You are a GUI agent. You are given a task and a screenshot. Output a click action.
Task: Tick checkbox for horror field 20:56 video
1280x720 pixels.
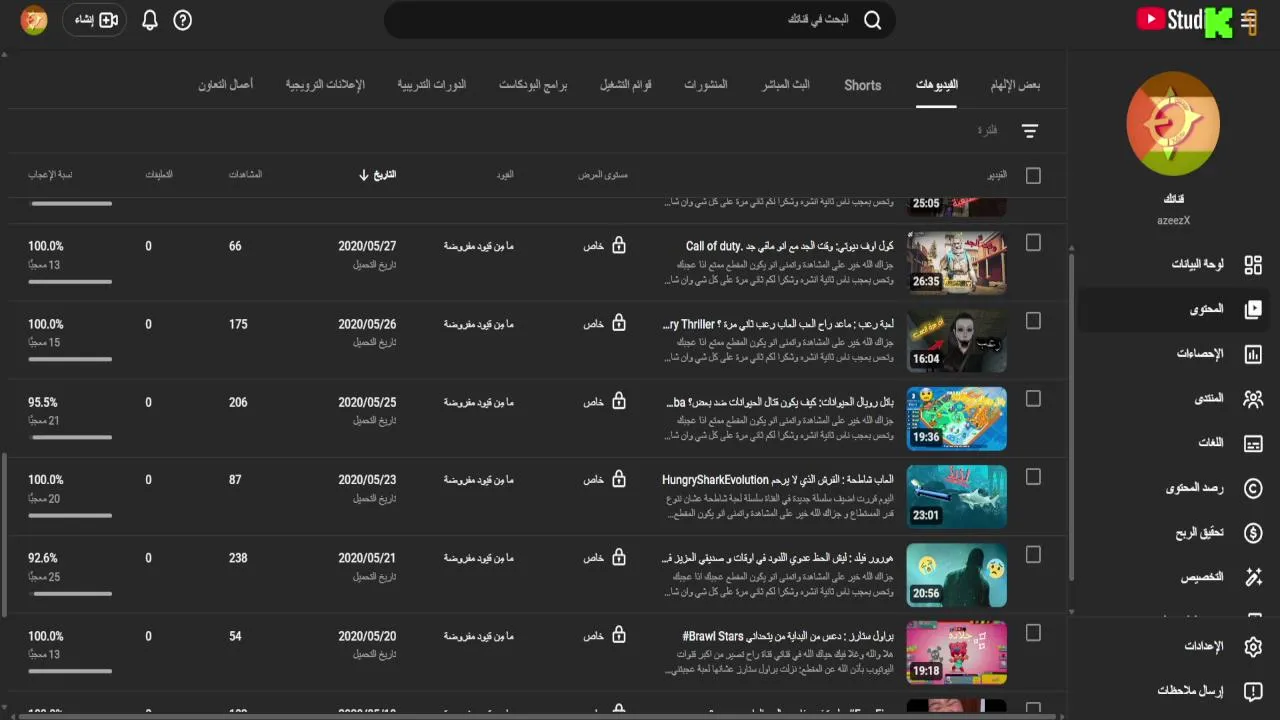pos(1033,555)
